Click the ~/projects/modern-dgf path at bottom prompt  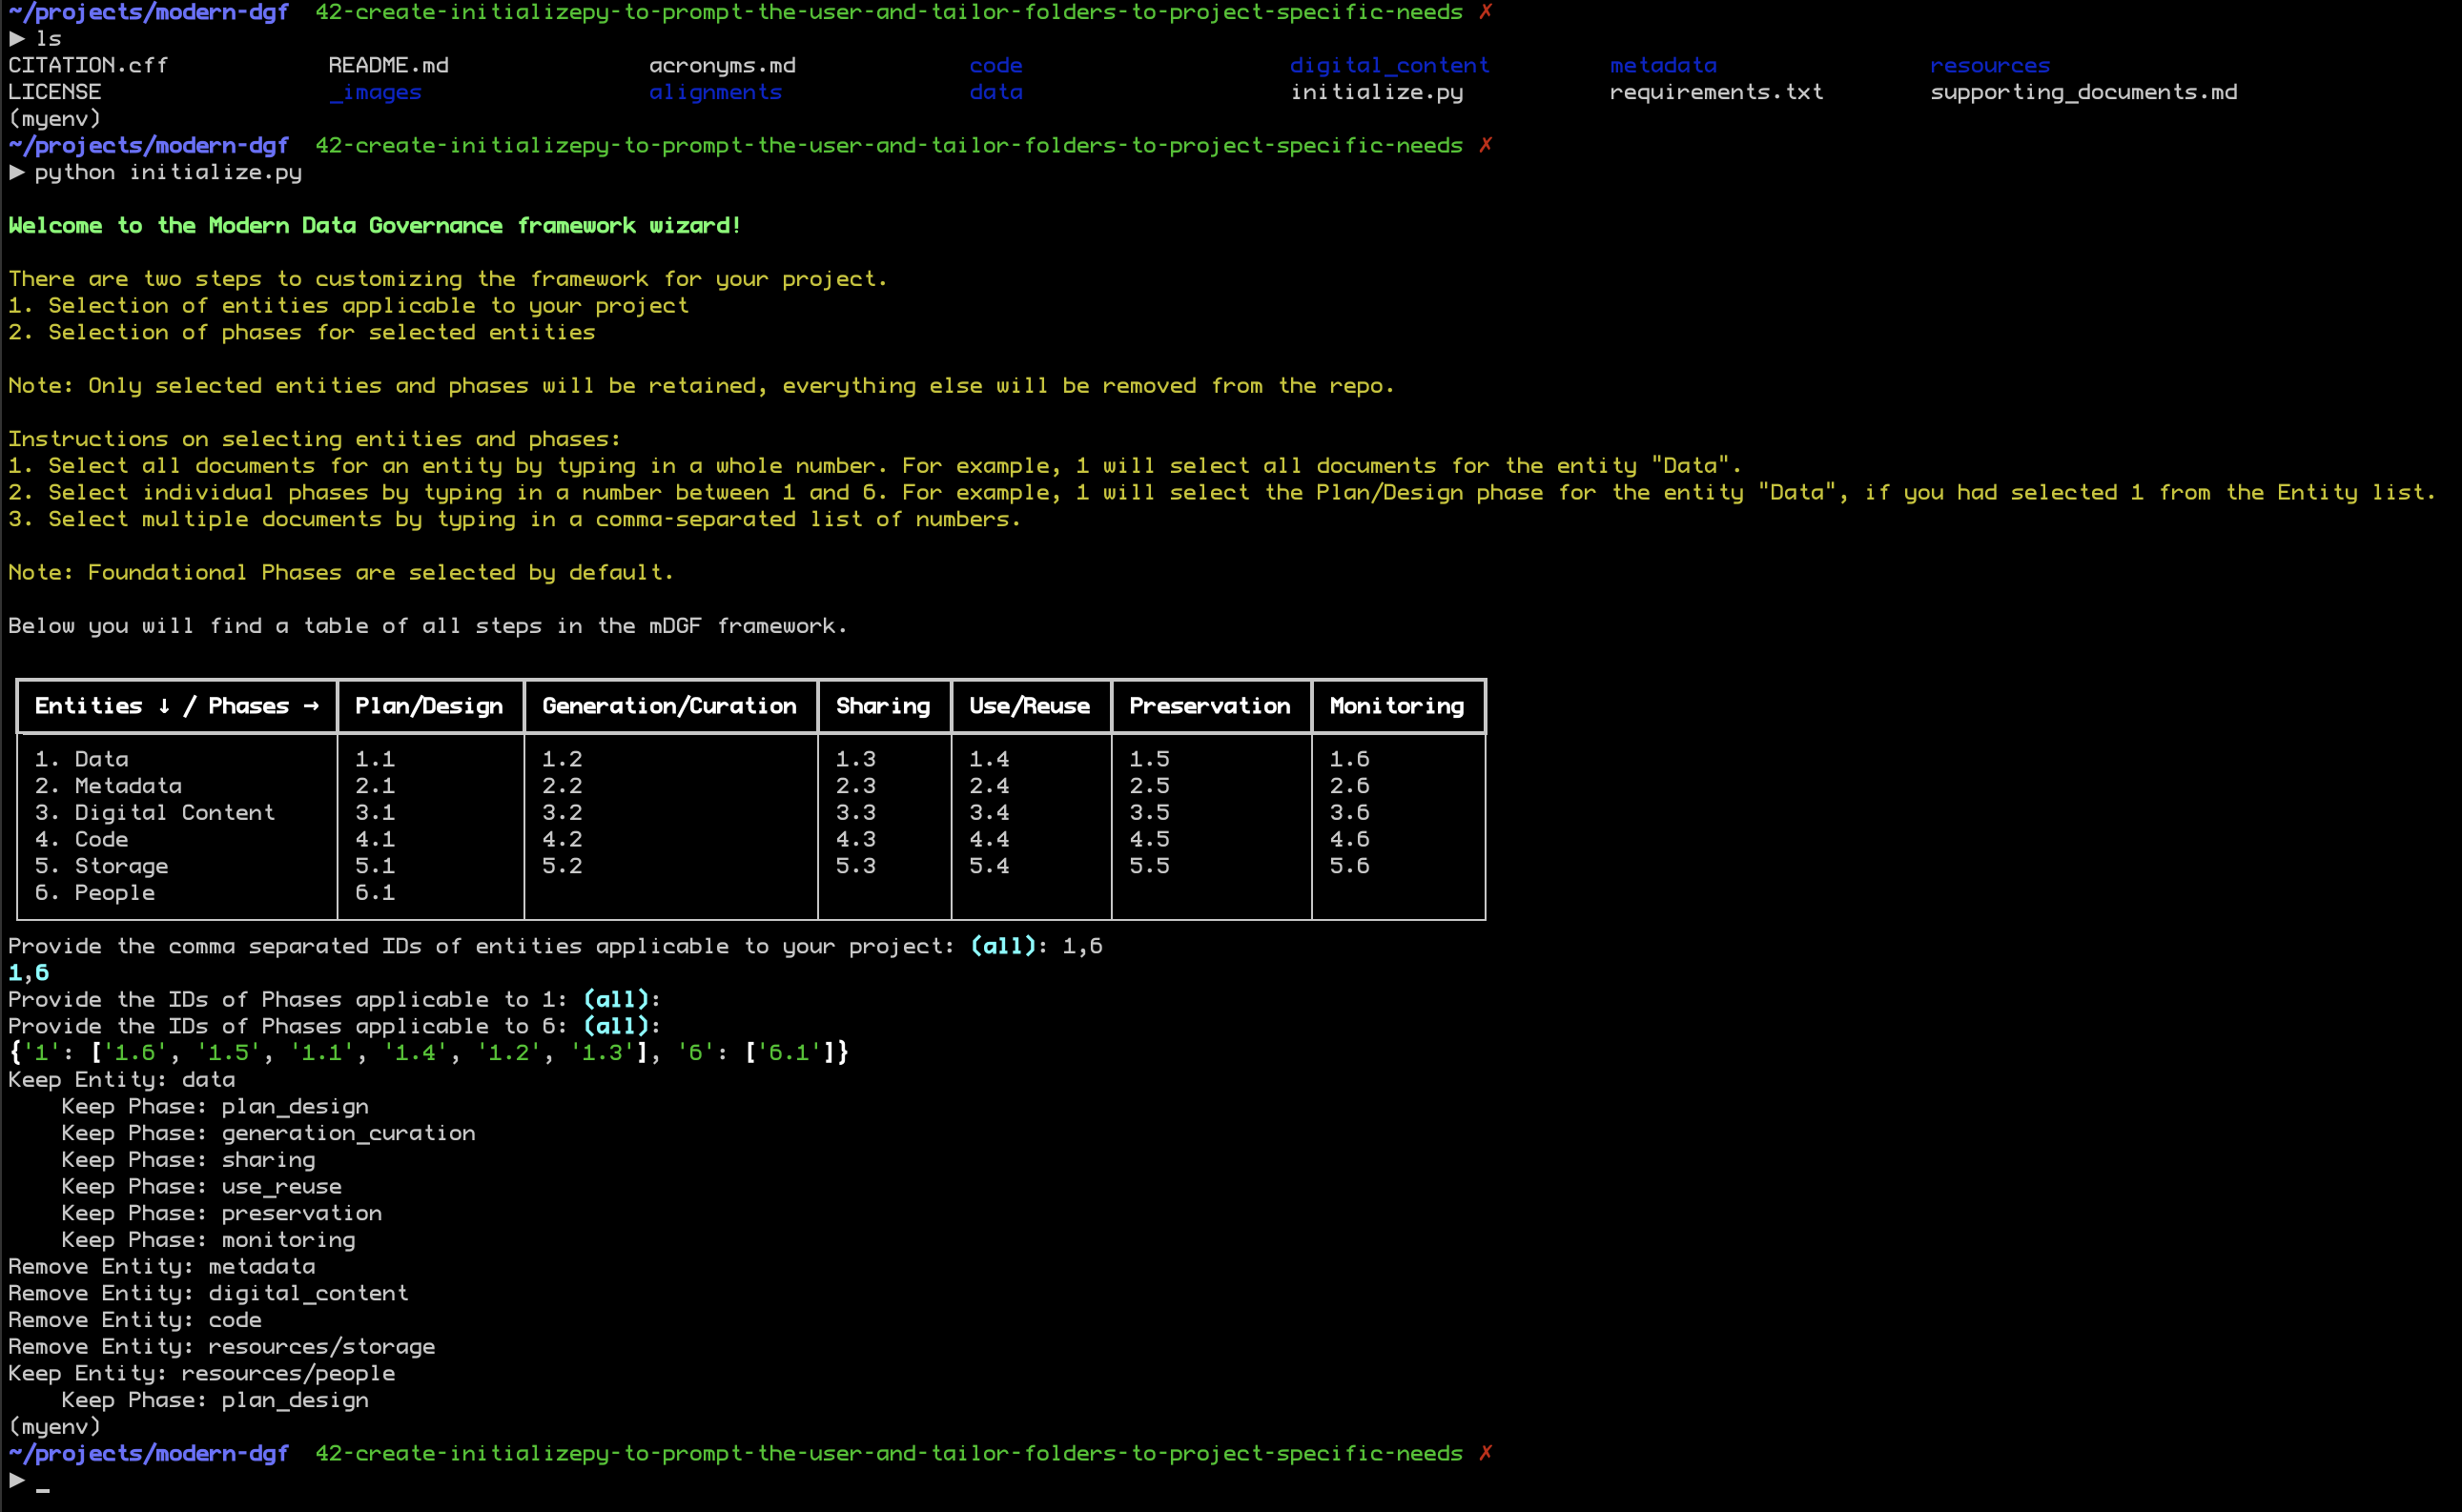[x=149, y=1453]
